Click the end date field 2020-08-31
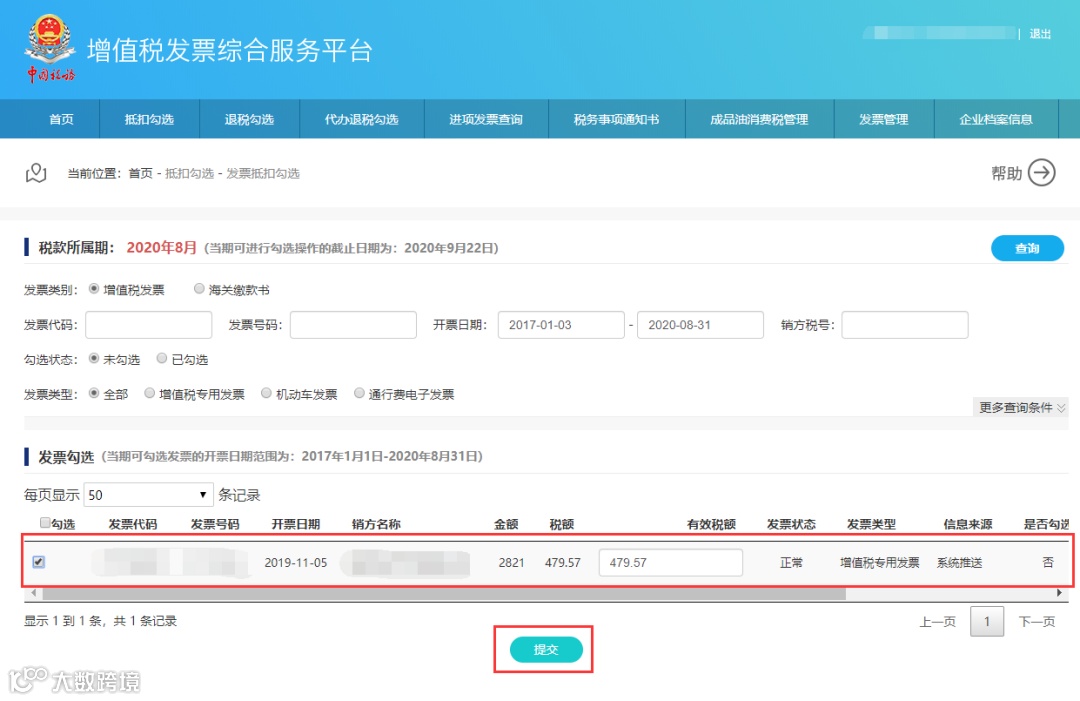This screenshot has height=701, width=1080. (700, 324)
